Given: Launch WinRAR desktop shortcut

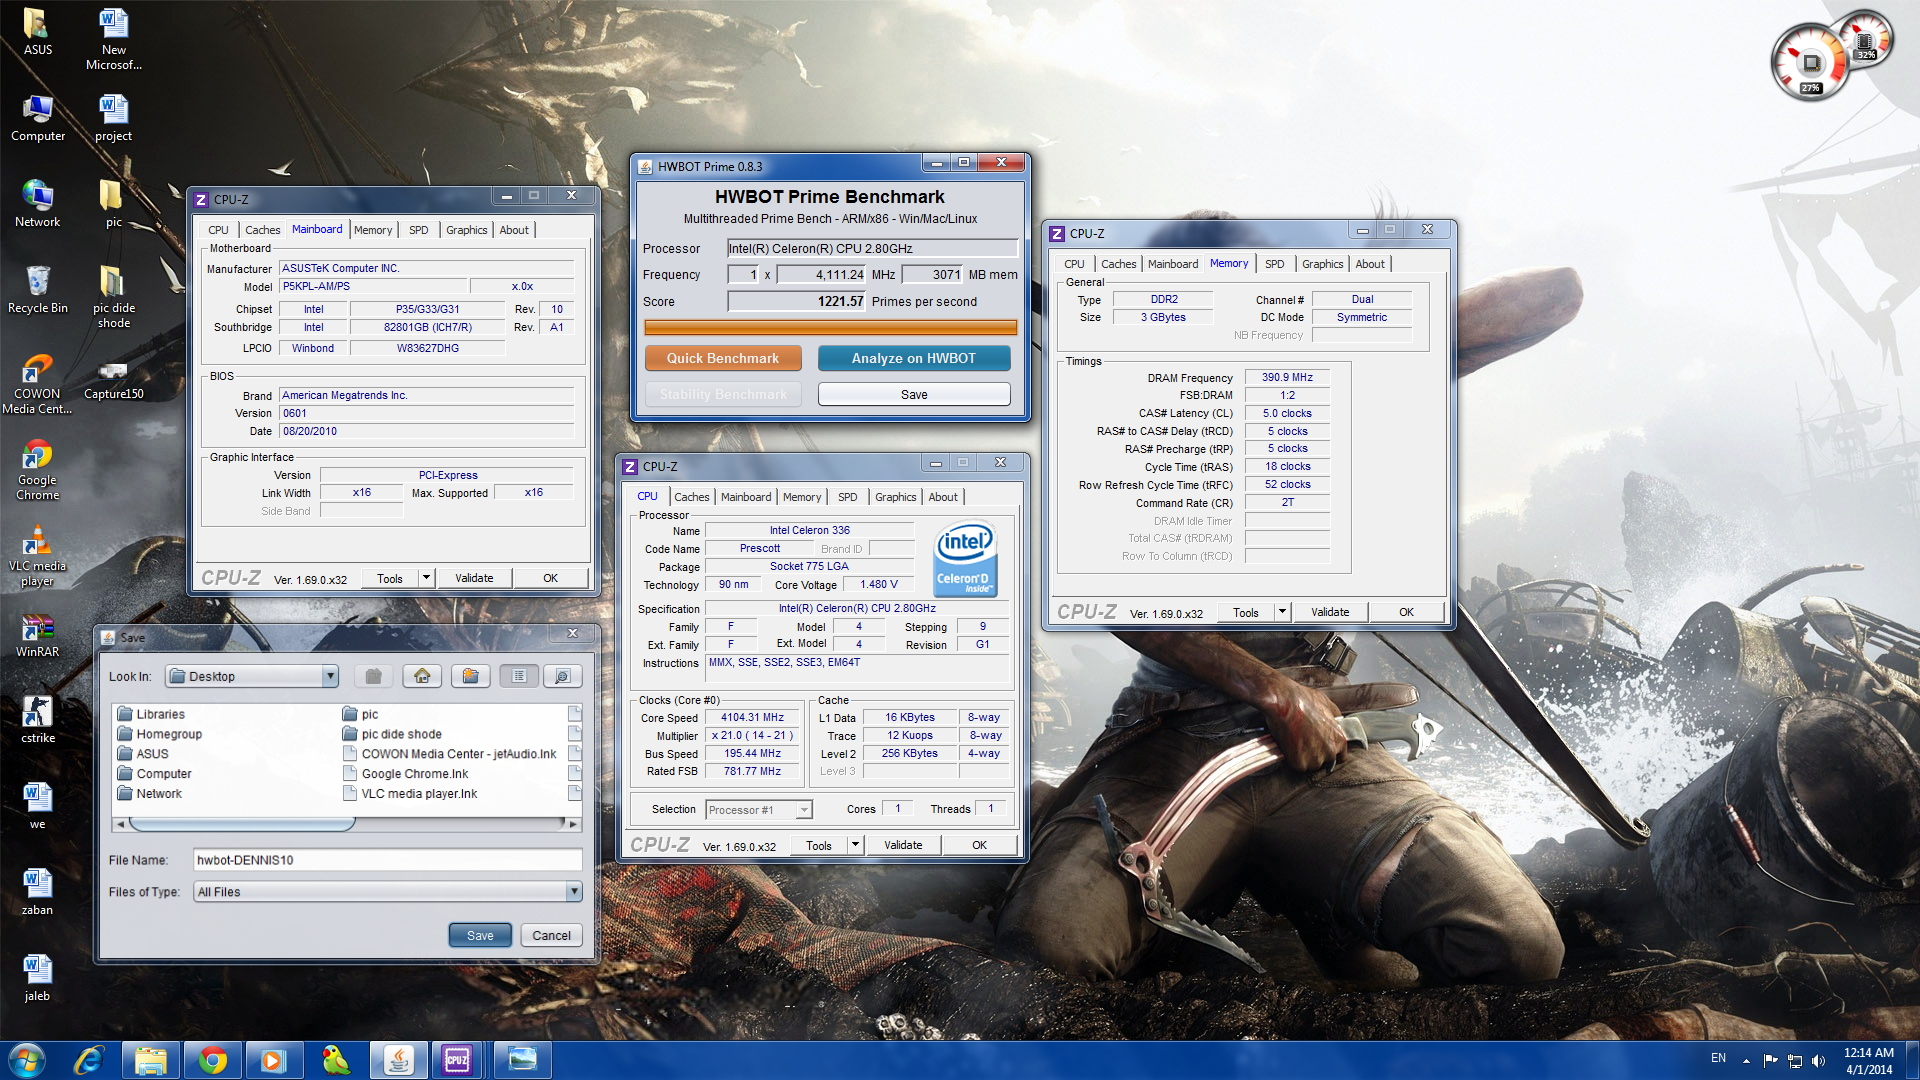Looking at the screenshot, I should click(x=38, y=634).
